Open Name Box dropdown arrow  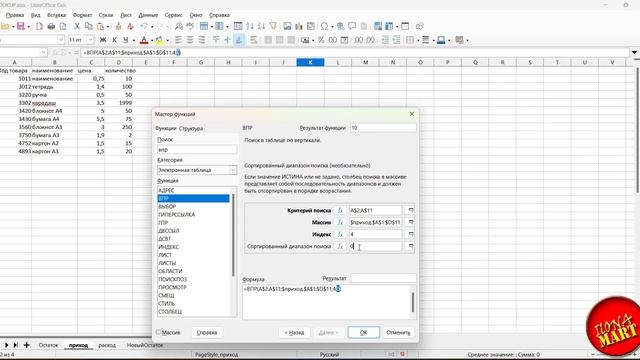point(43,53)
